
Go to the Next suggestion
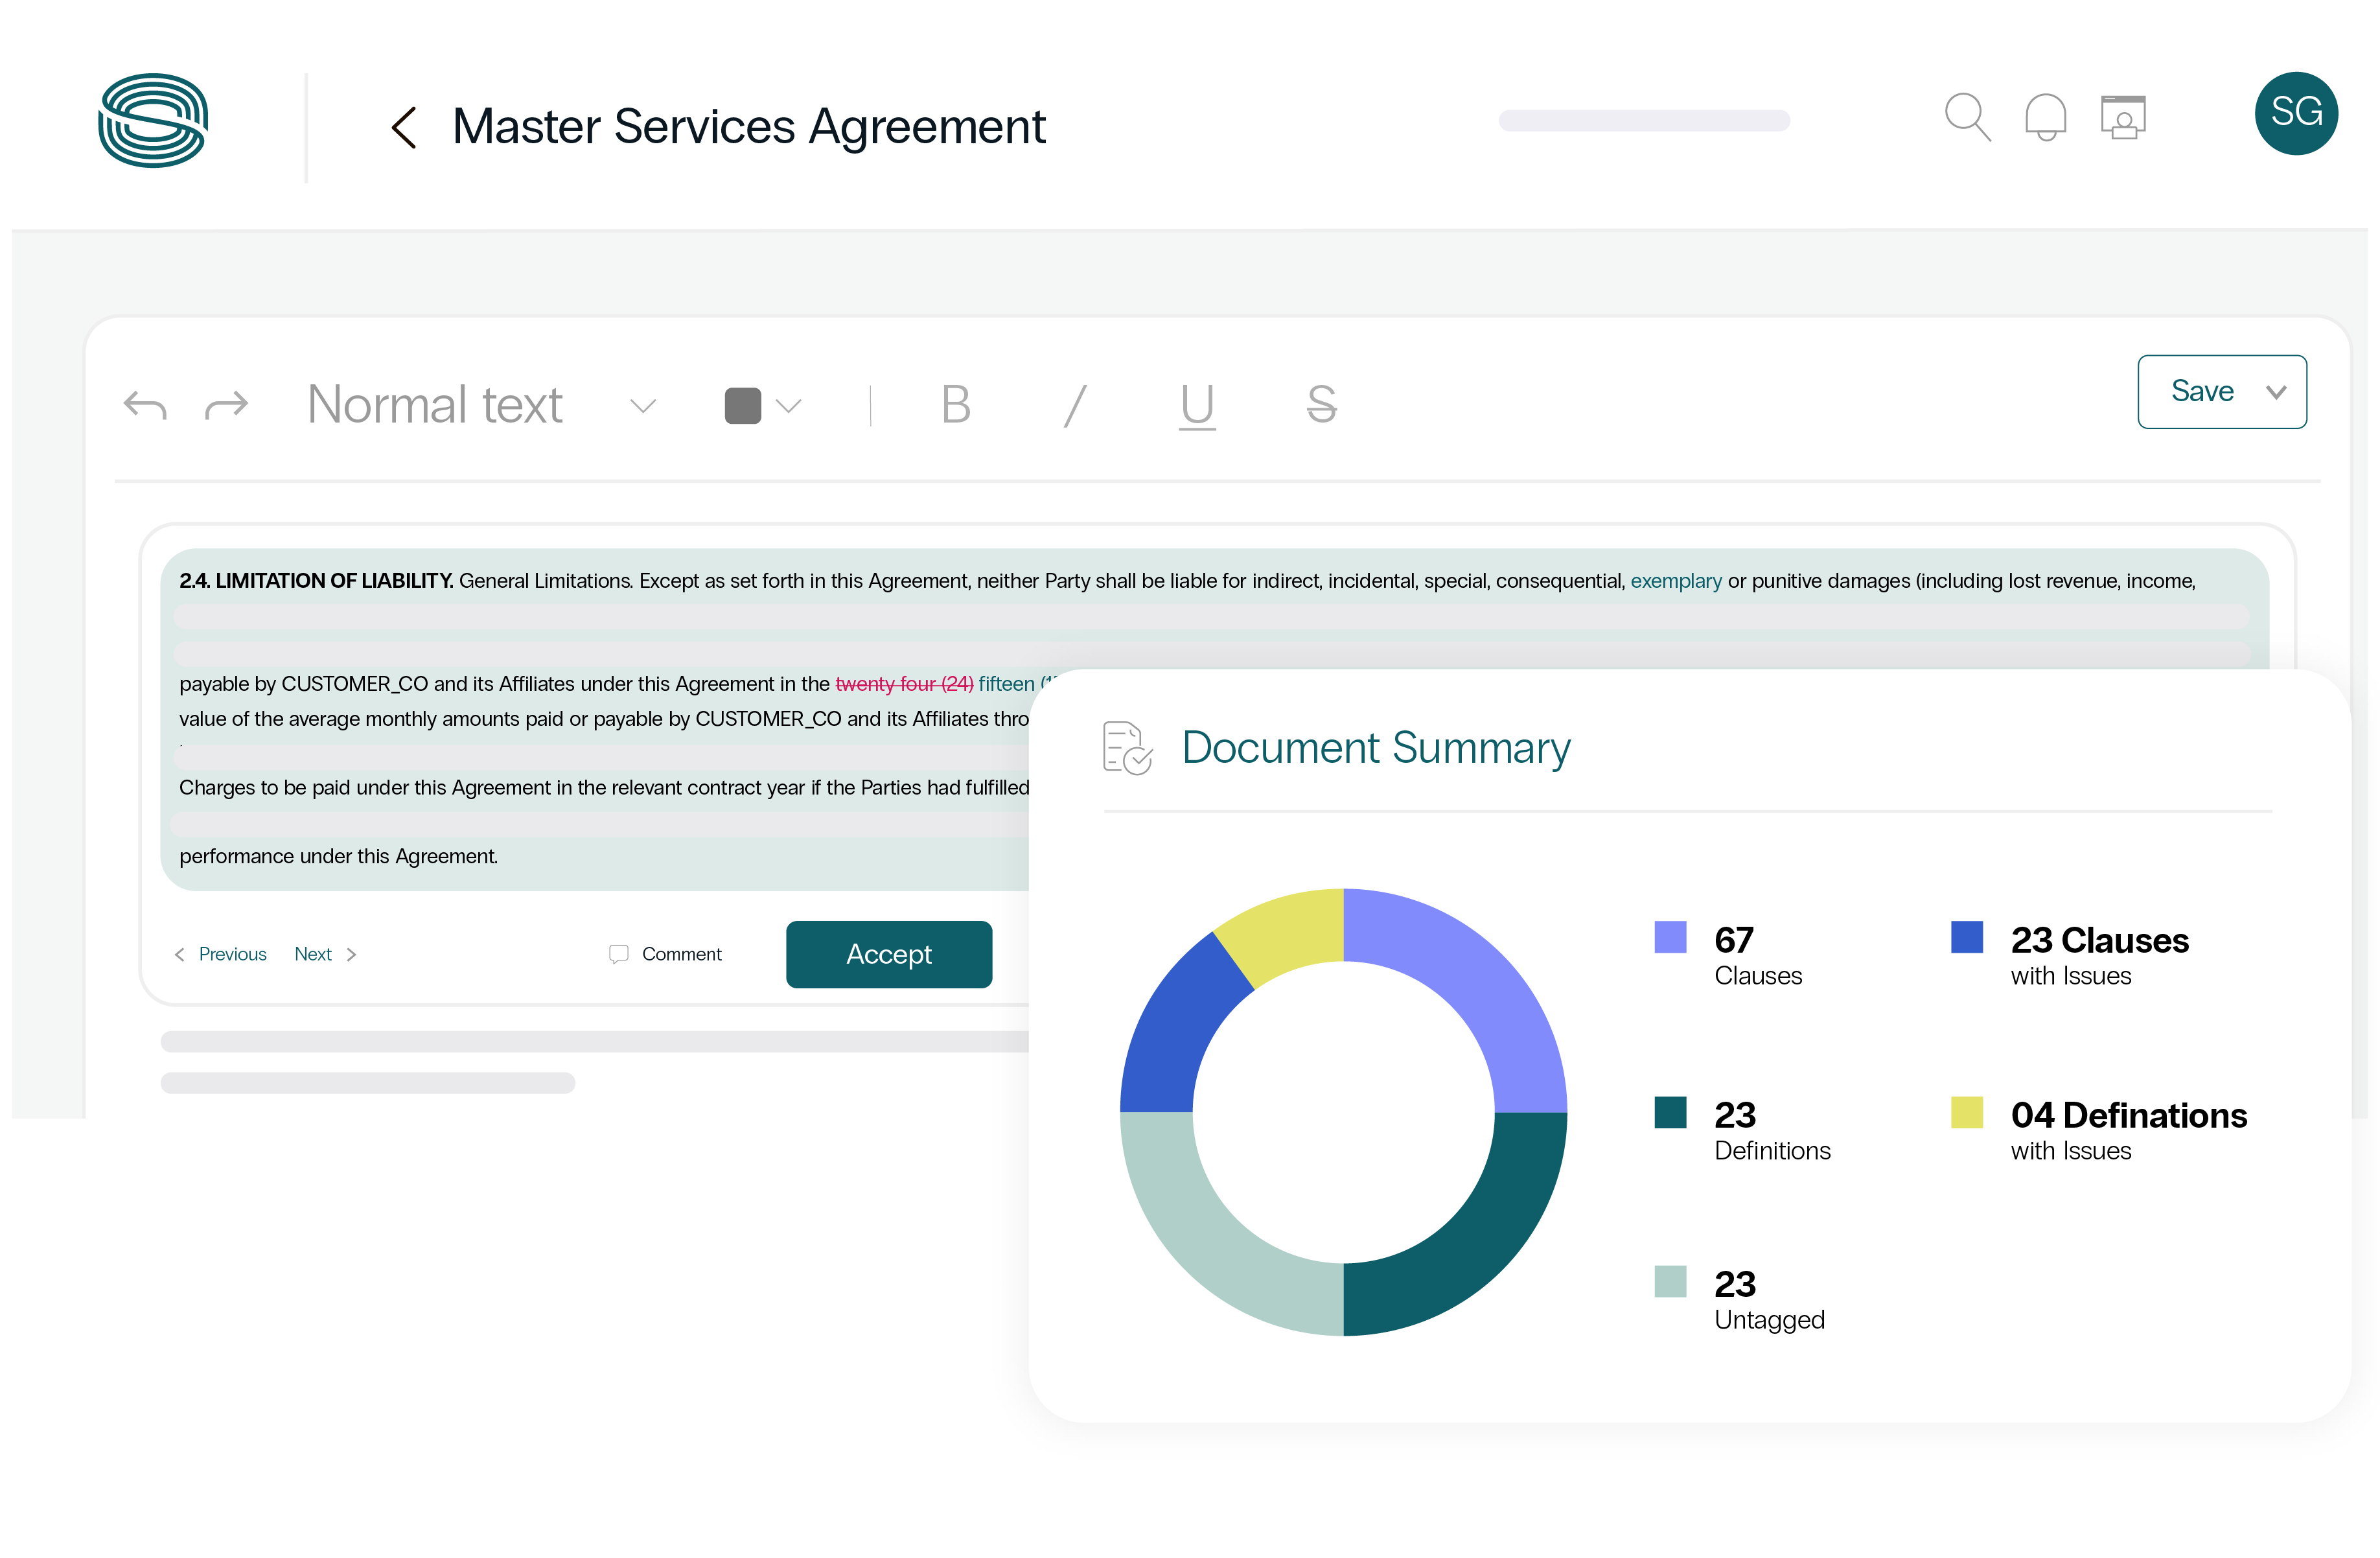[313, 954]
